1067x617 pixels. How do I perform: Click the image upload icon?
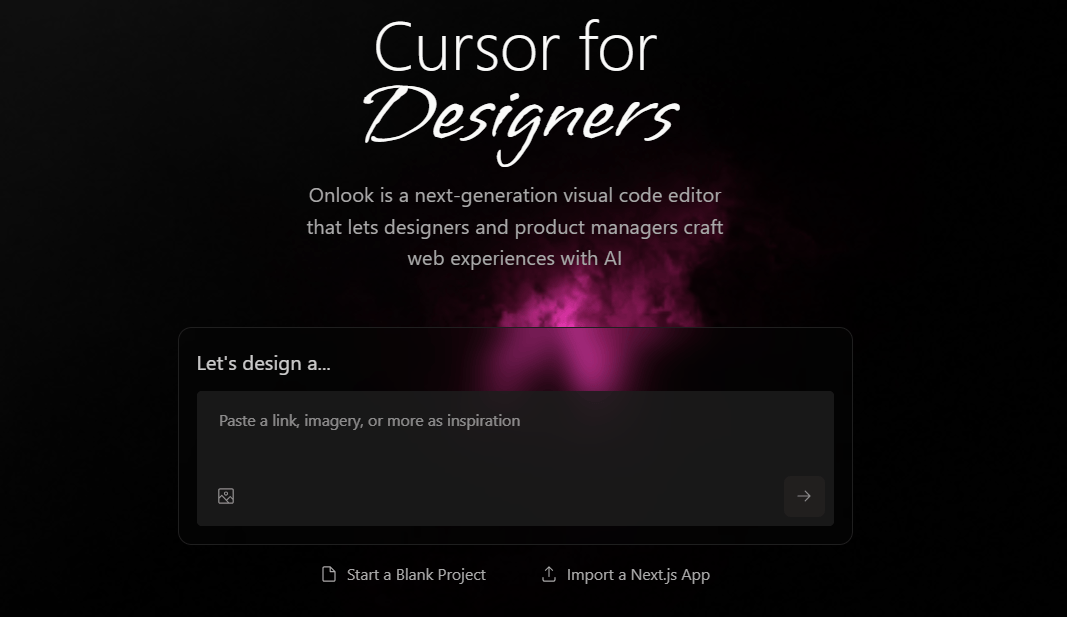[x=226, y=496]
